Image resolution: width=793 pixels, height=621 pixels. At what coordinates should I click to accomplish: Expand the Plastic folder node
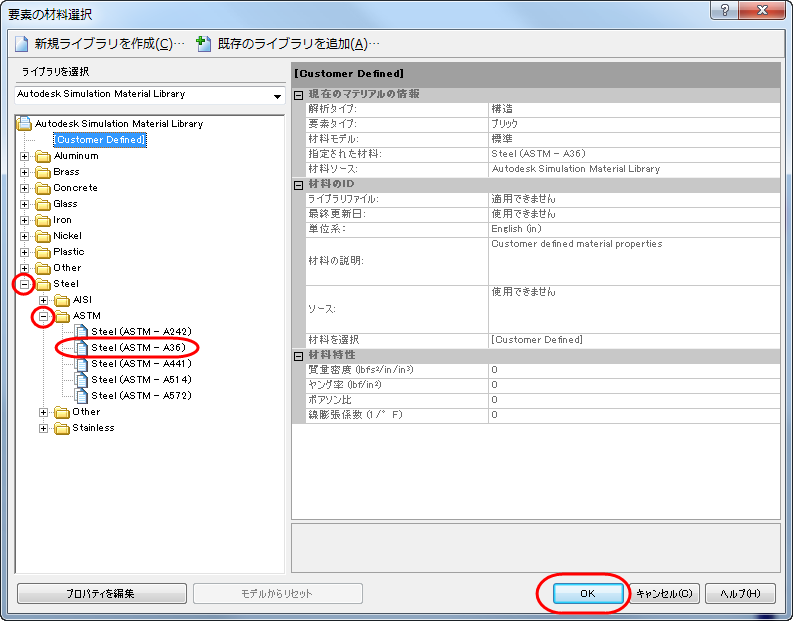(24, 252)
